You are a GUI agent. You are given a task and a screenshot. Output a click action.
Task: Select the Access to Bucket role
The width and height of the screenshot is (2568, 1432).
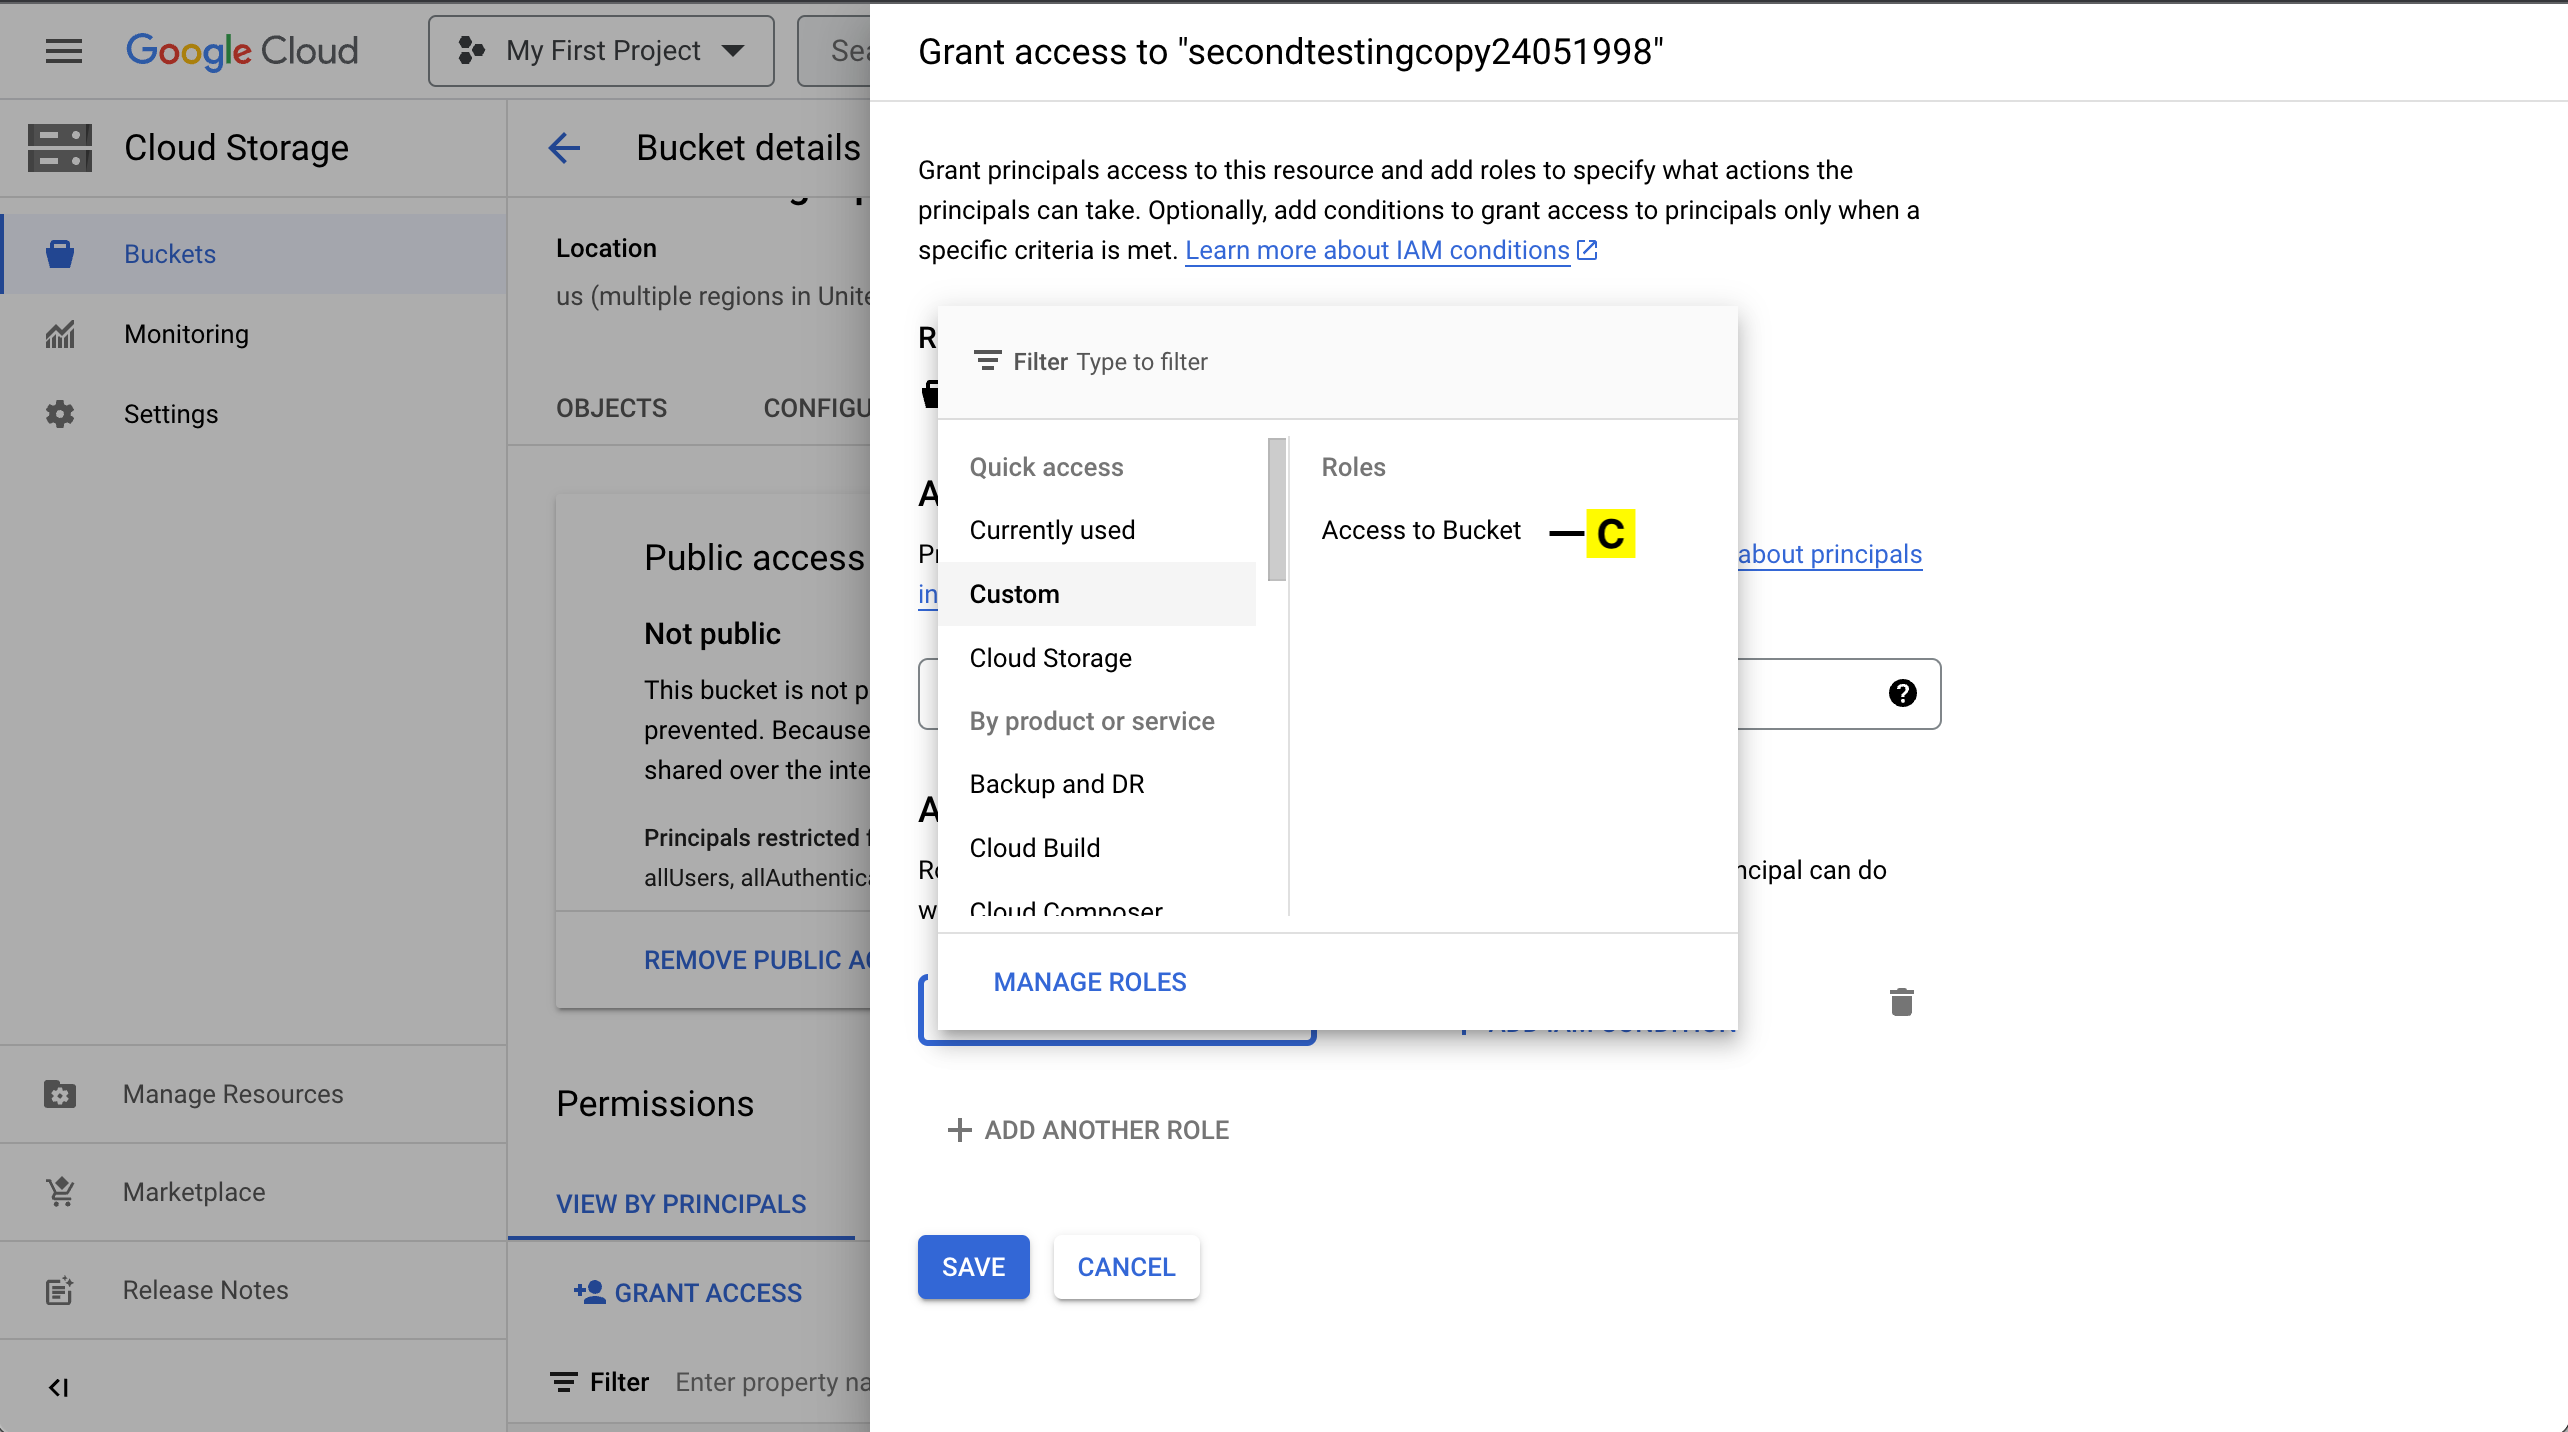tap(1420, 530)
